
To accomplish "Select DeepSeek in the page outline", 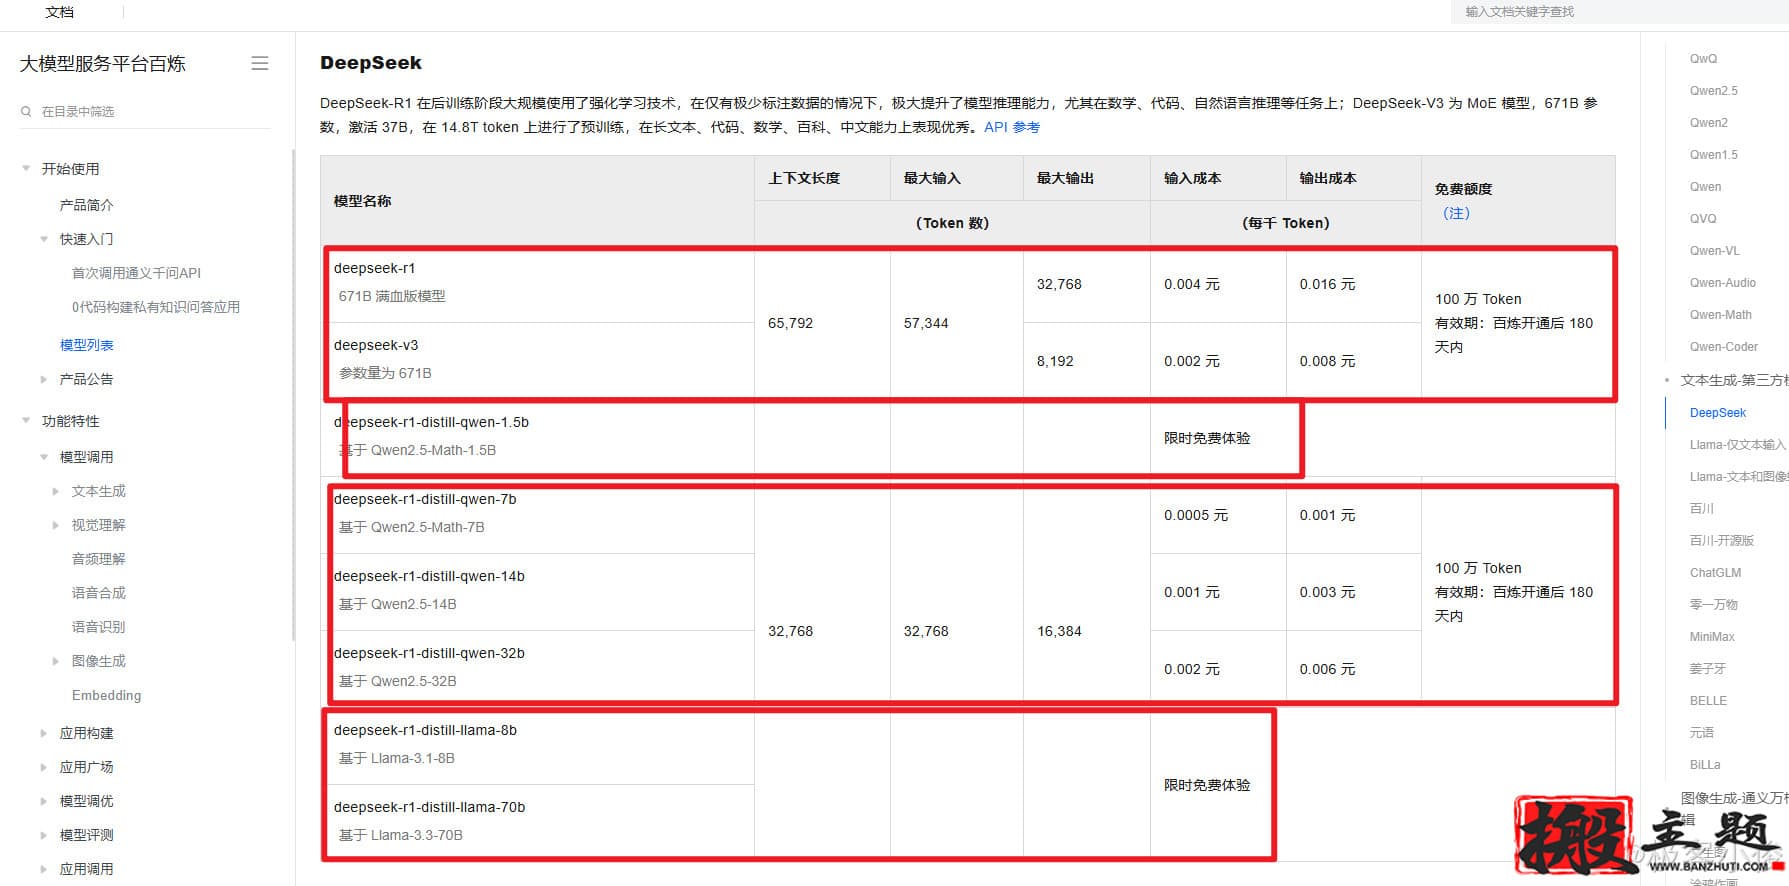I will point(1718,413).
